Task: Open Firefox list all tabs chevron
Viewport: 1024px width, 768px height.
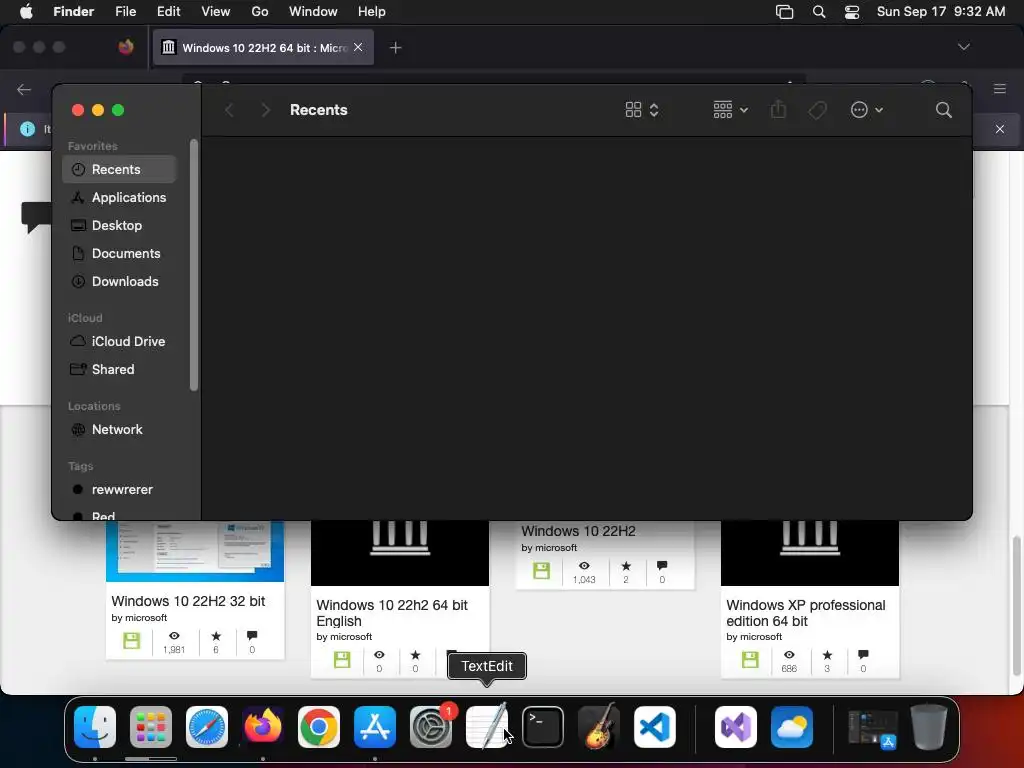Action: tap(963, 47)
